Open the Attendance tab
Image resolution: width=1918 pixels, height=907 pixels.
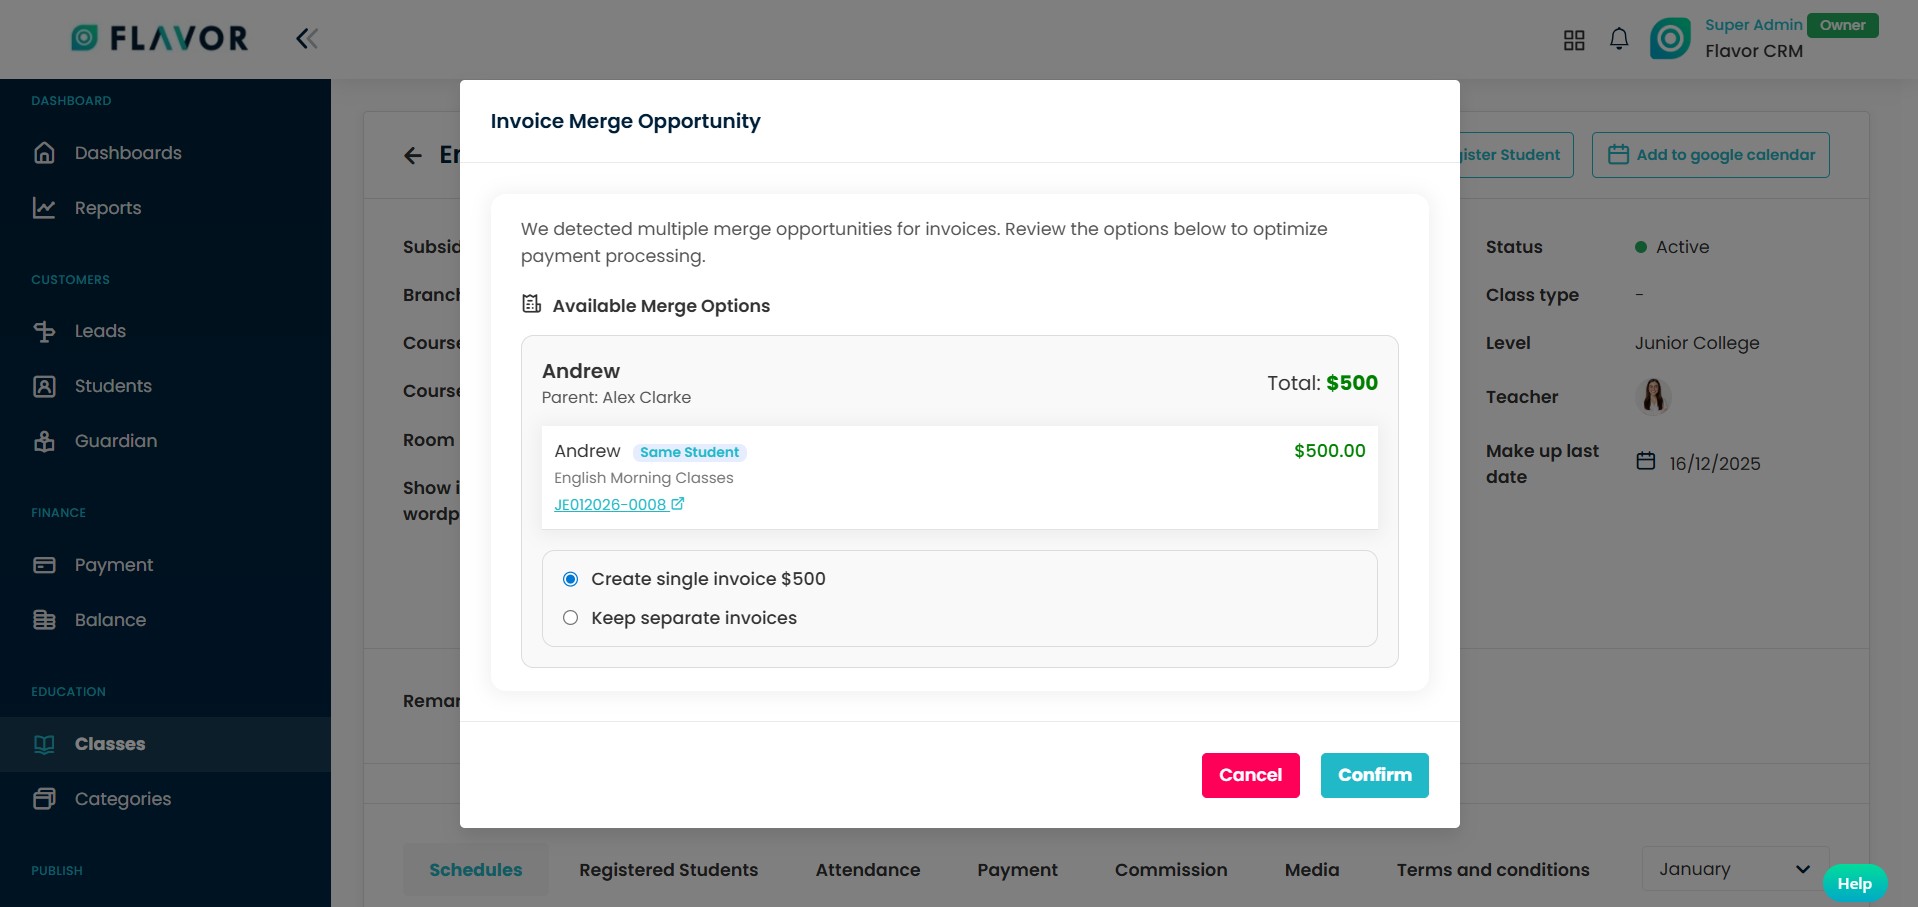tap(867, 870)
